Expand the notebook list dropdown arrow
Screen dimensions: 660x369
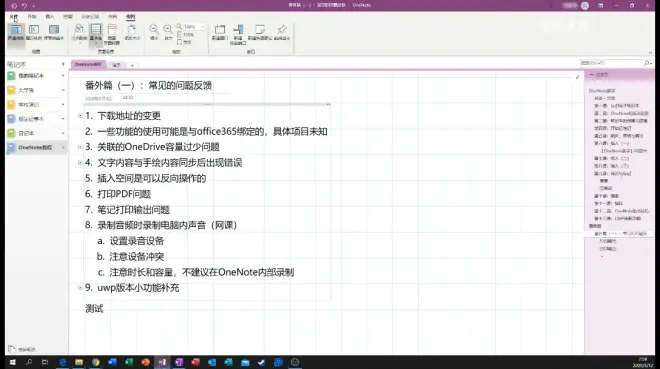click(x=63, y=64)
